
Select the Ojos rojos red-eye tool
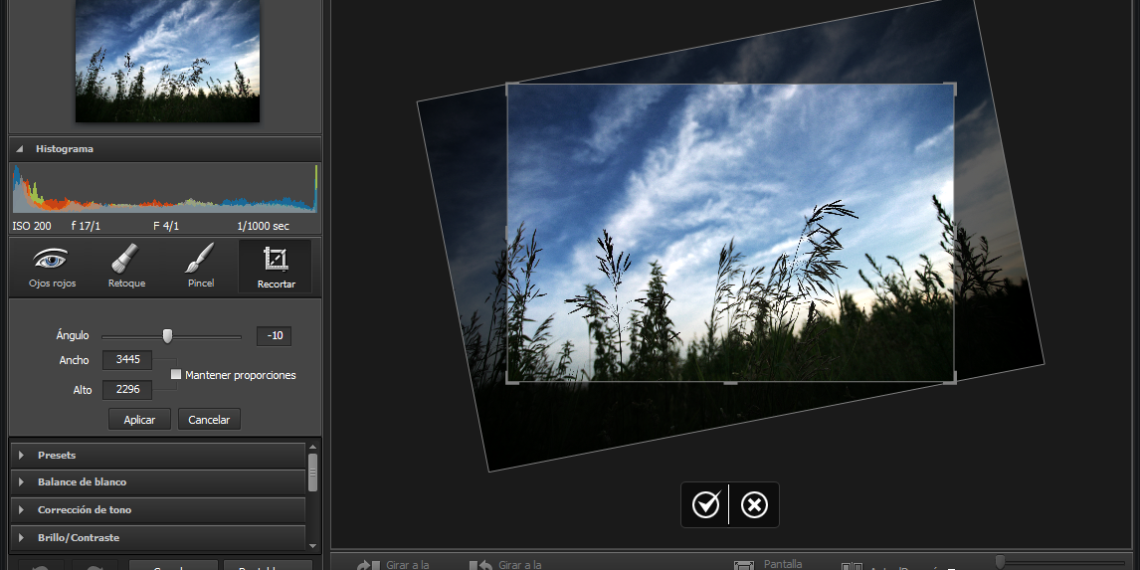click(52, 266)
